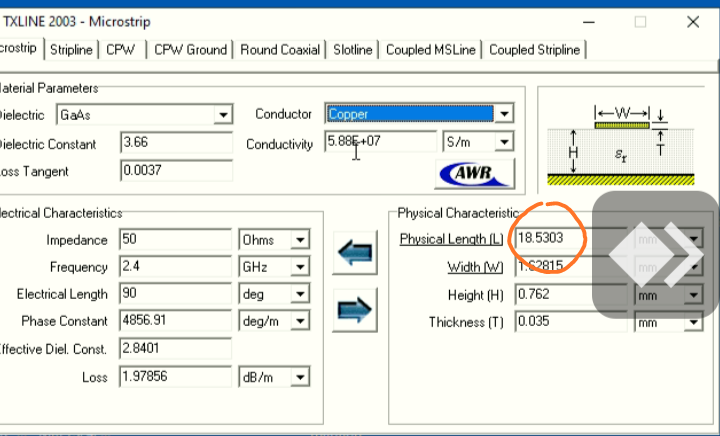Open the conductivity S/m units dropdown

pyautogui.click(x=505, y=143)
